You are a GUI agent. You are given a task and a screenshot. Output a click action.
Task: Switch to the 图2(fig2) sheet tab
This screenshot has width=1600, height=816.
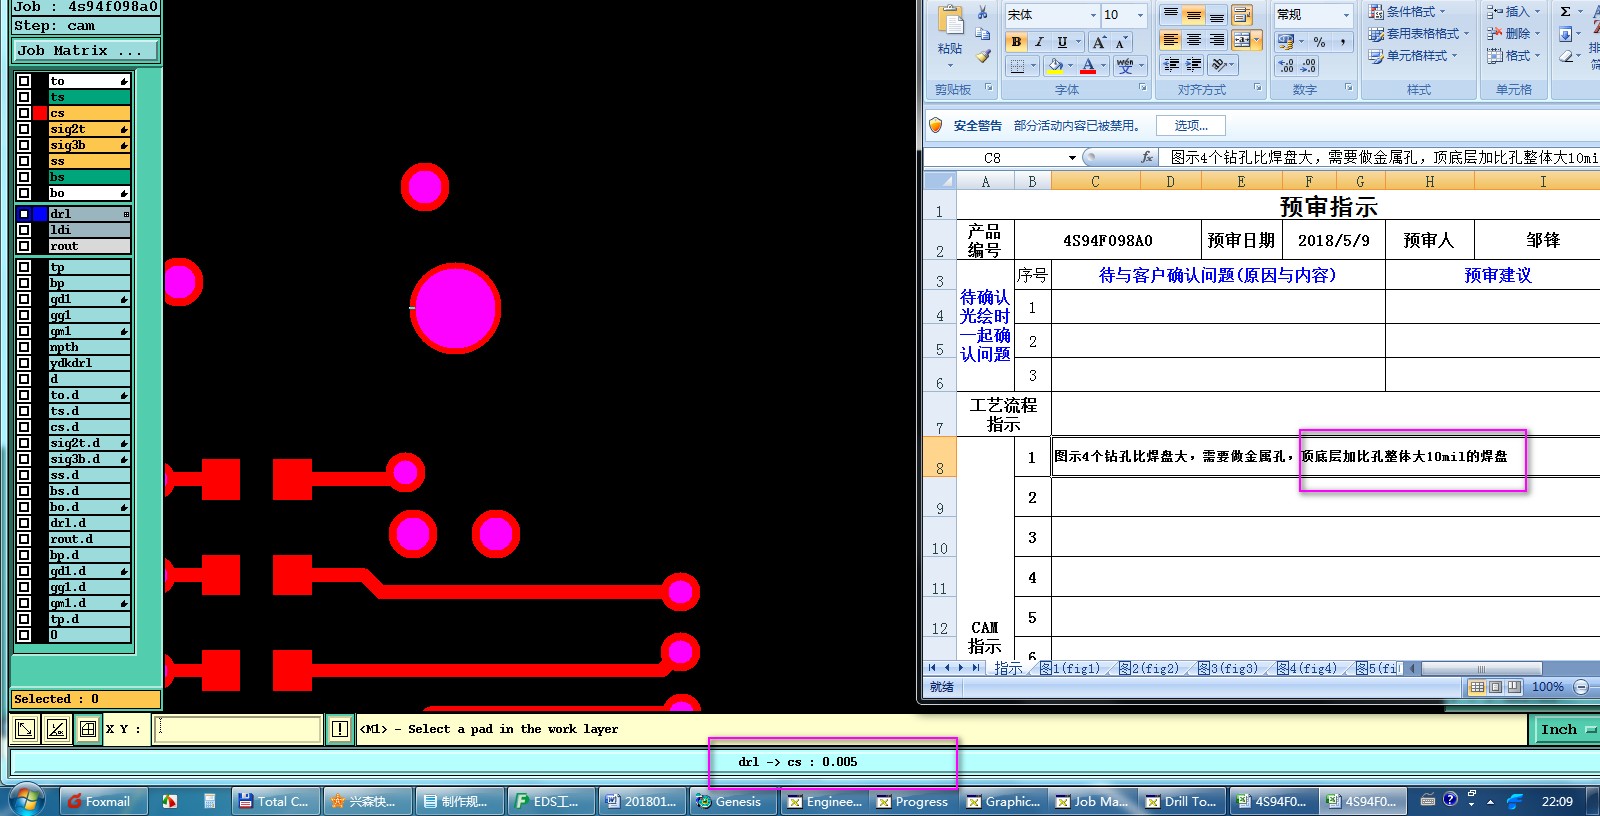(x=1149, y=668)
